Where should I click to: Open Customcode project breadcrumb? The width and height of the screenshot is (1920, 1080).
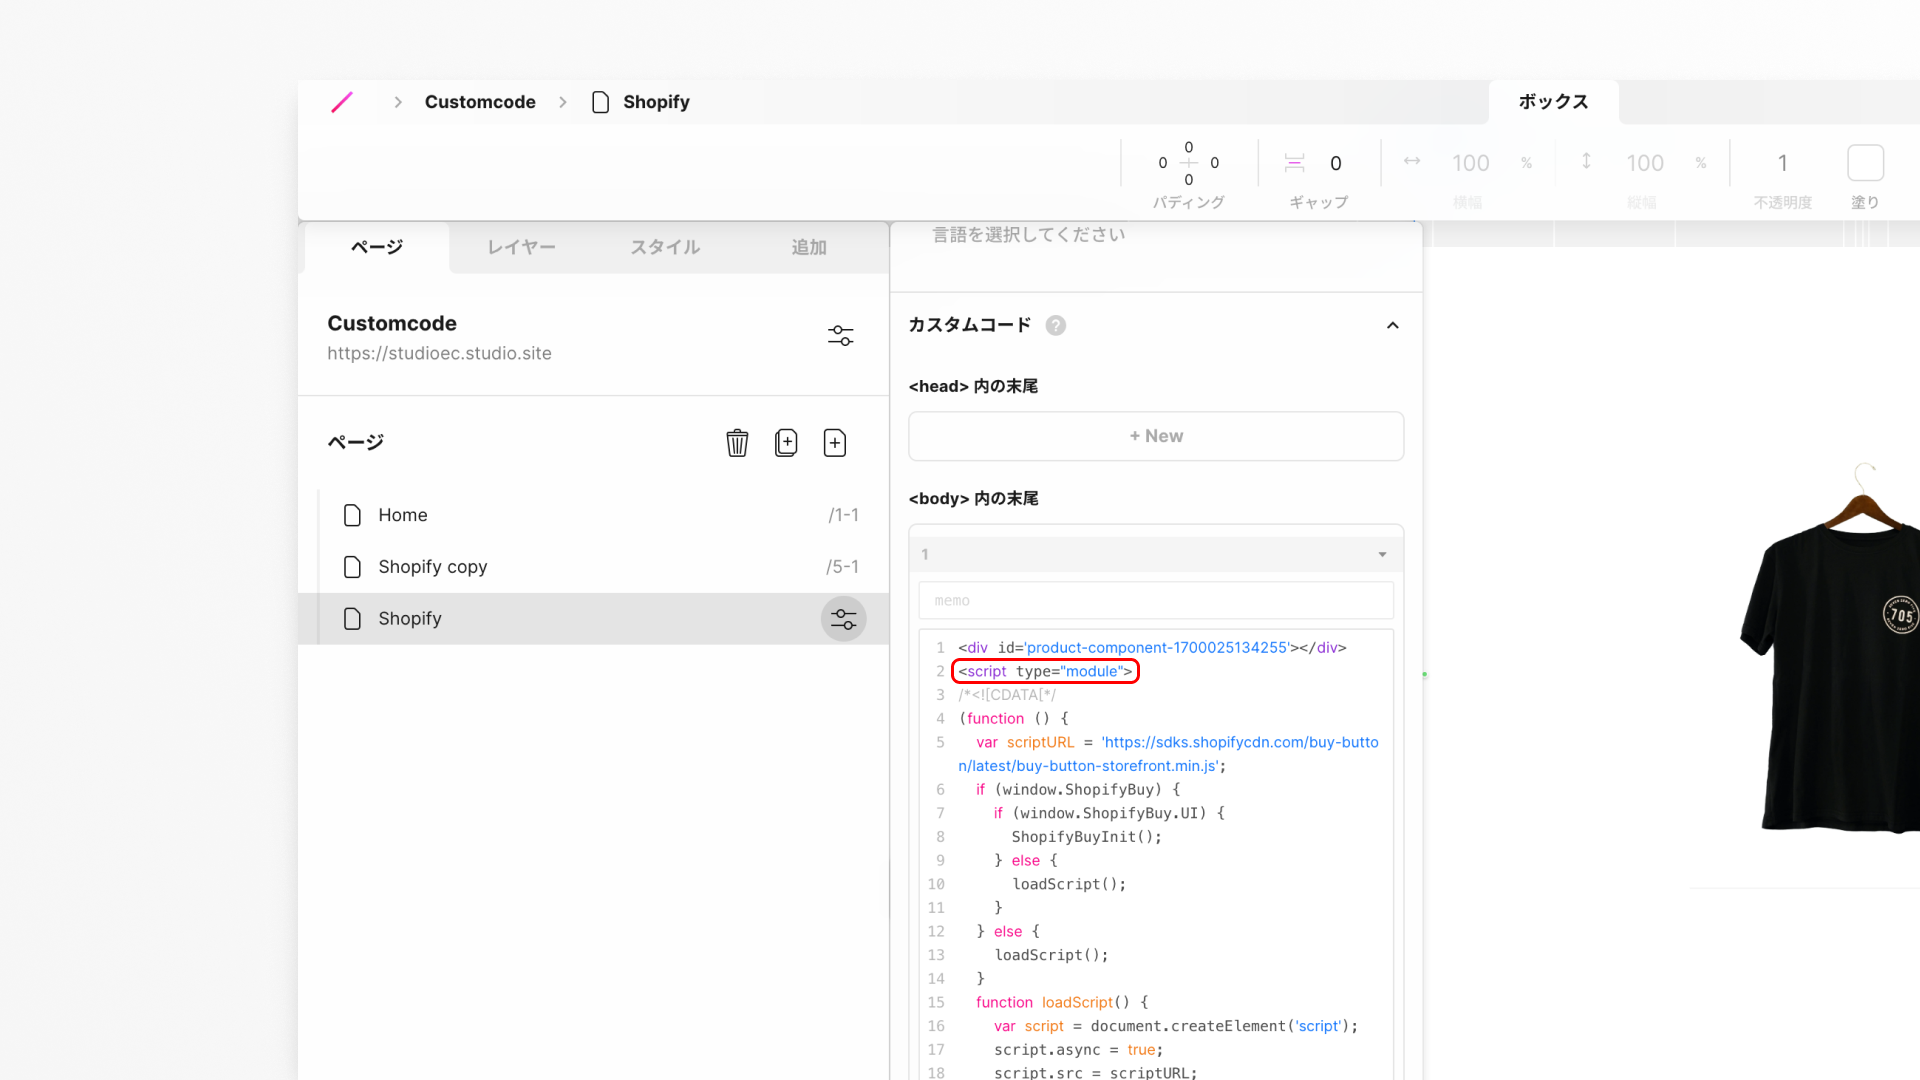tap(480, 102)
